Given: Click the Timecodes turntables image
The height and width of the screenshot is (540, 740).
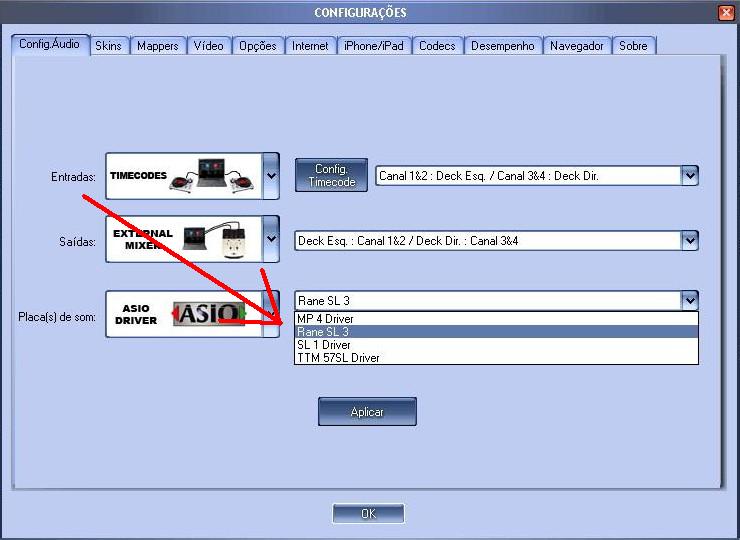Looking at the screenshot, I should [211, 176].
